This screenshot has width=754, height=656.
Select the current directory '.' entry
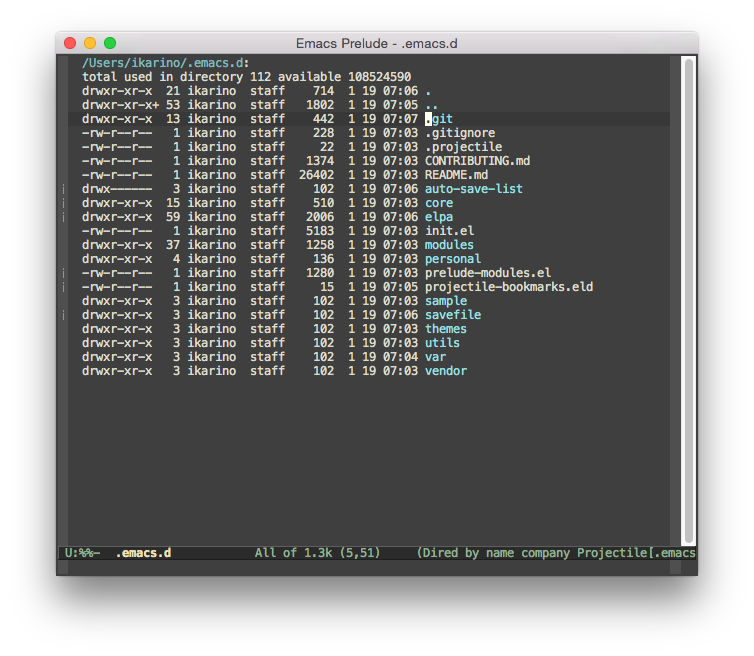point(428,91)
